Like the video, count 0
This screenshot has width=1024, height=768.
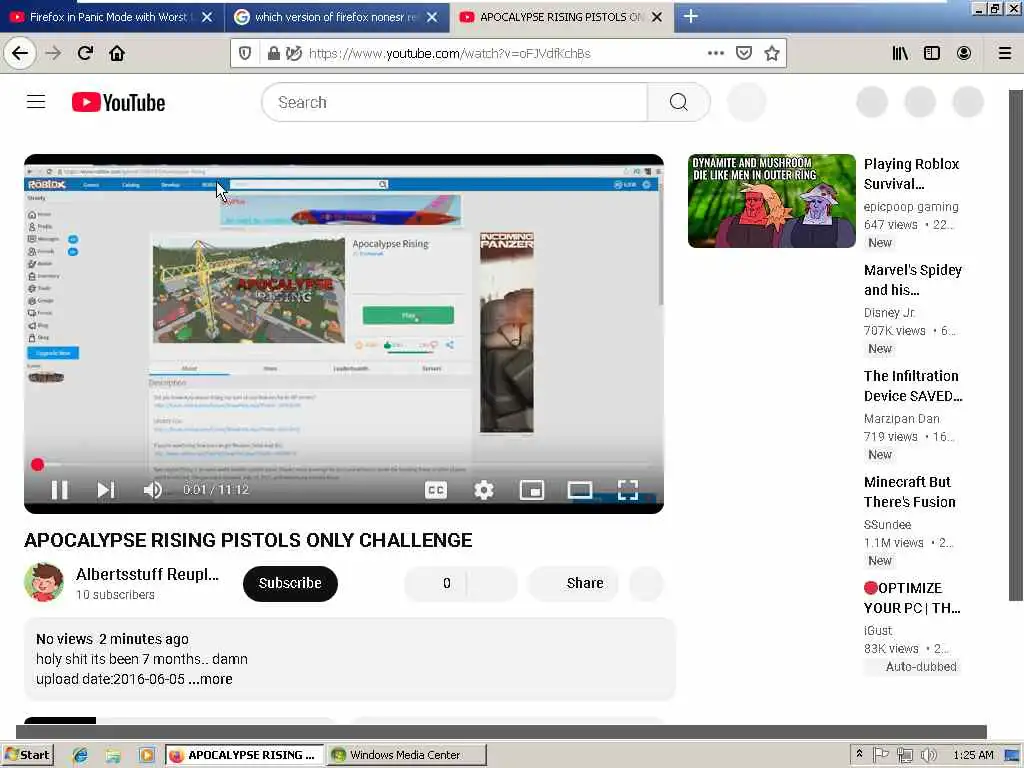point(435,583)
